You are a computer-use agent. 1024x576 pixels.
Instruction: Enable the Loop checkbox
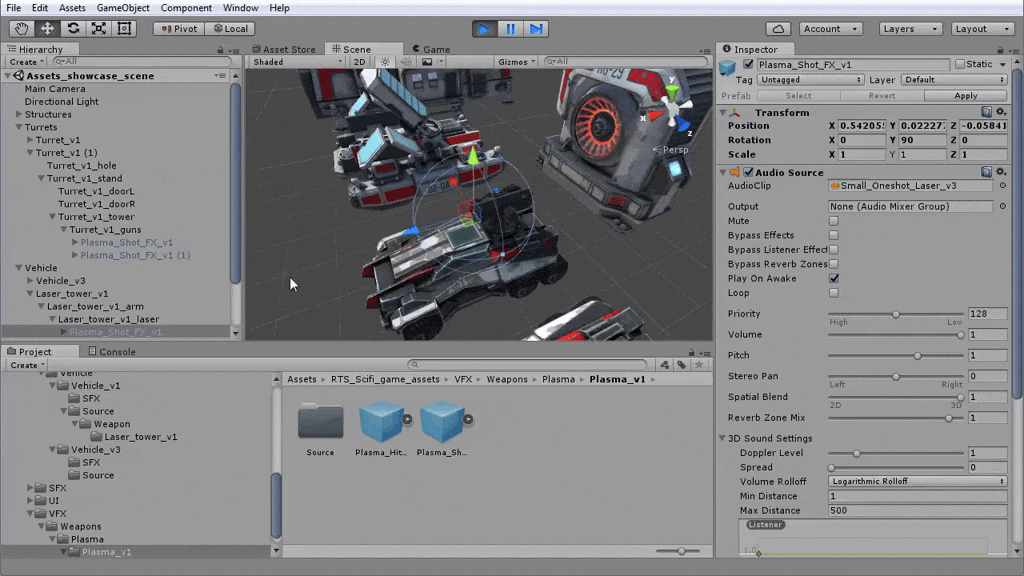834,293
